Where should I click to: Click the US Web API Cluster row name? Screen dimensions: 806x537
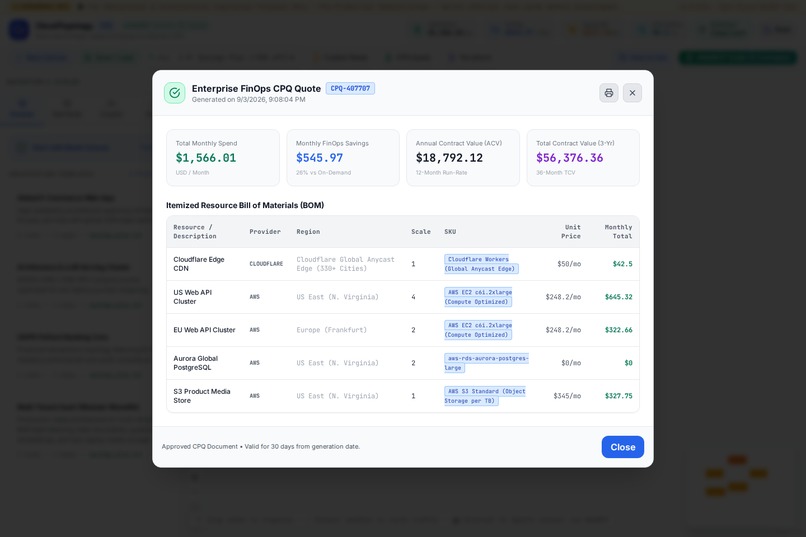coord(193,297)
